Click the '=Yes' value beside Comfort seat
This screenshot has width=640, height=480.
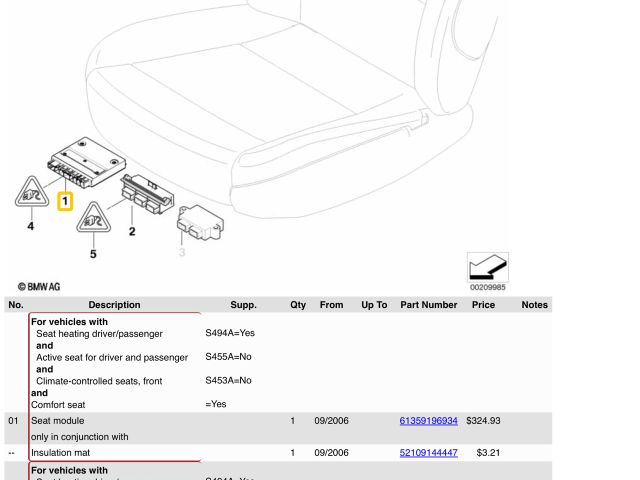216,404
